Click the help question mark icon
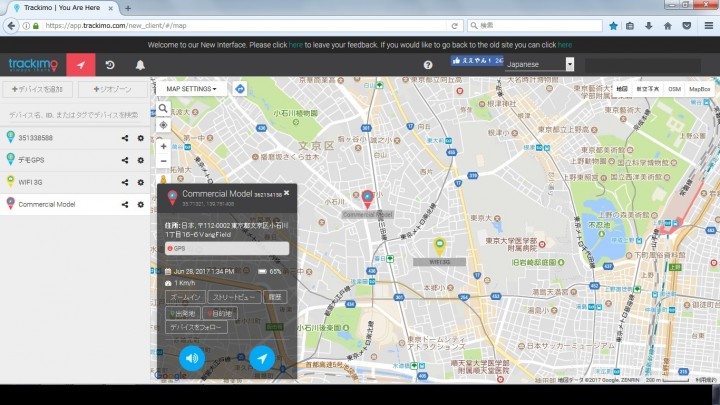This screenshot has height=405, width=720. [428, 65]
